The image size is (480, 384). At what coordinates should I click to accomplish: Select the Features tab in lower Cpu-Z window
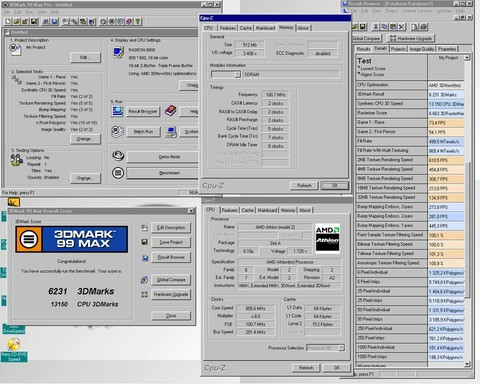pos(230,210)
